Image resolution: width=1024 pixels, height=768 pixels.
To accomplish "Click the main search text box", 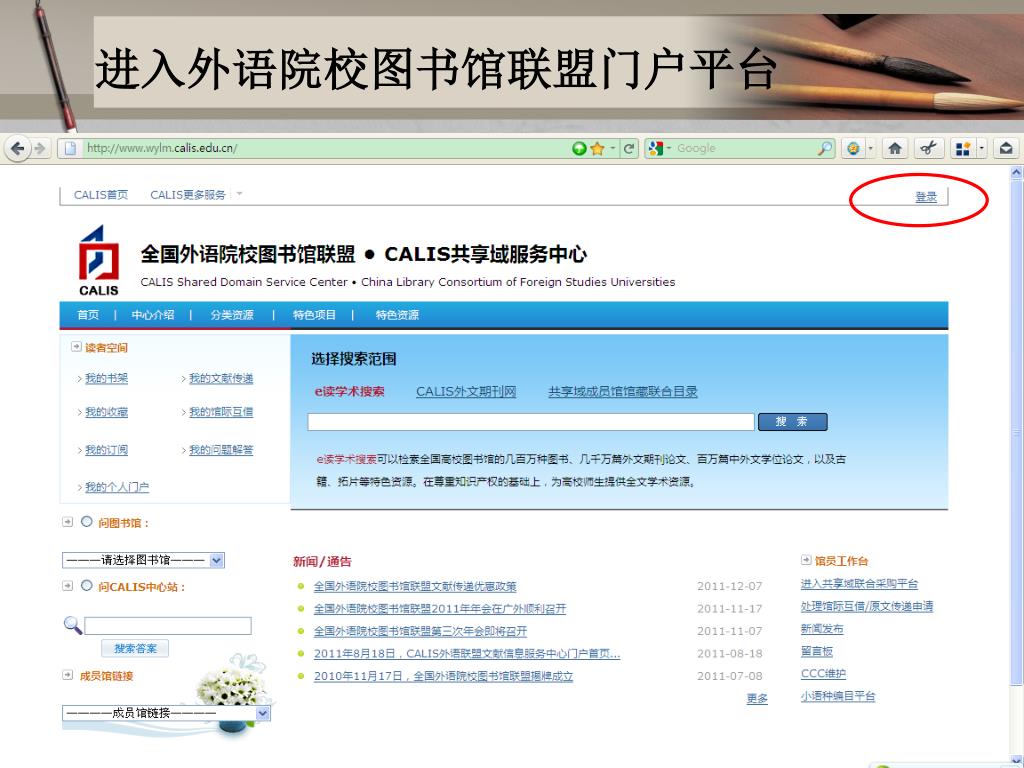I will click(x=531, y=422).
